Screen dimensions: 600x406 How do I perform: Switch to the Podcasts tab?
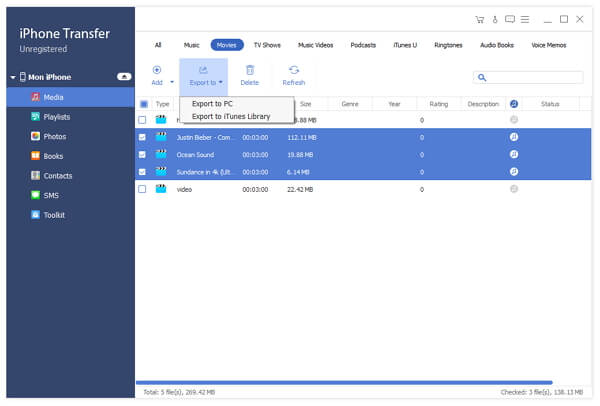(x=363, y=45)
